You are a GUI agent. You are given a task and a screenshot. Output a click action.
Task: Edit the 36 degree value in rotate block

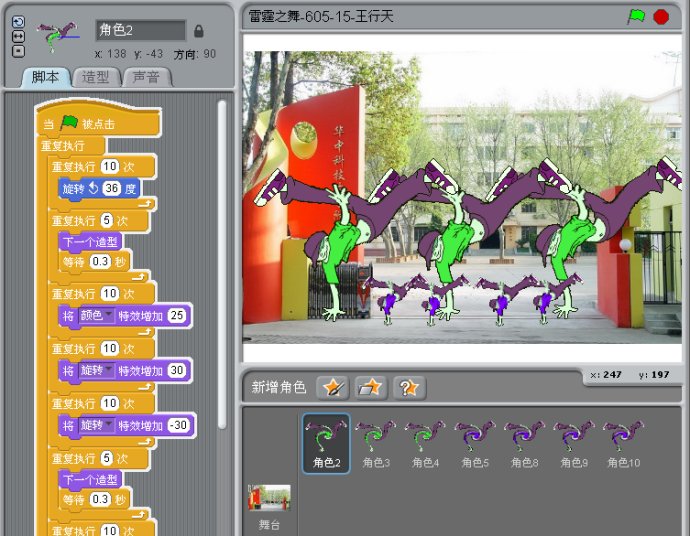click(111, 188)
